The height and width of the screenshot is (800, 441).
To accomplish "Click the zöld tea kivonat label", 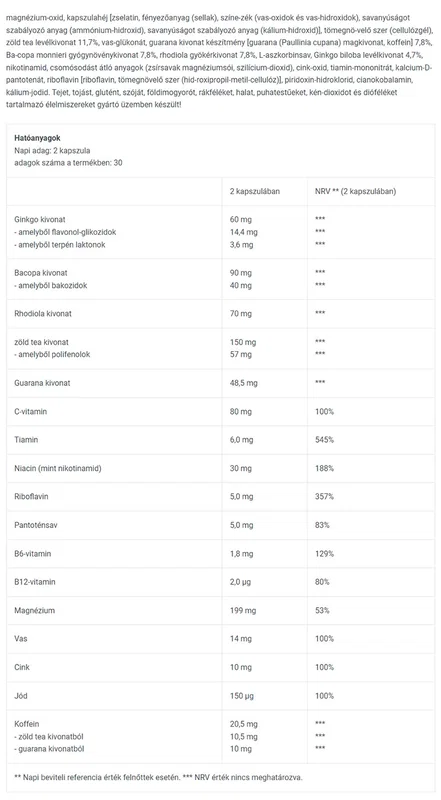I will click(x=41, y=342).
